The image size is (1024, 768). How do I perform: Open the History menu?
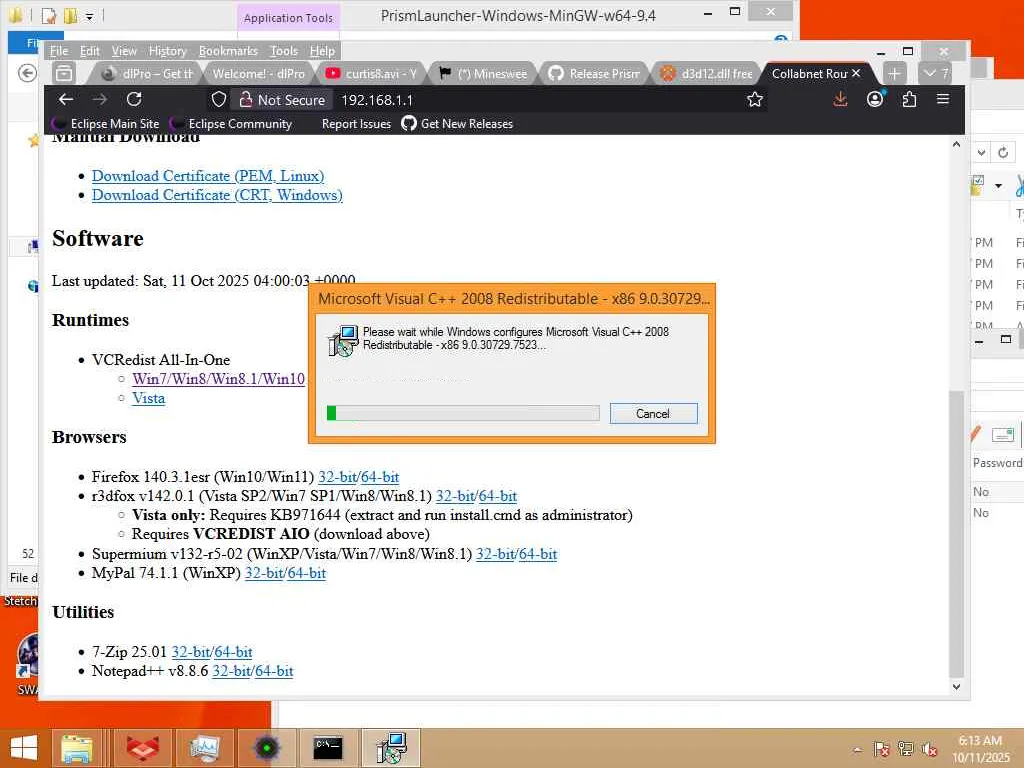click(x=167, y=51)
